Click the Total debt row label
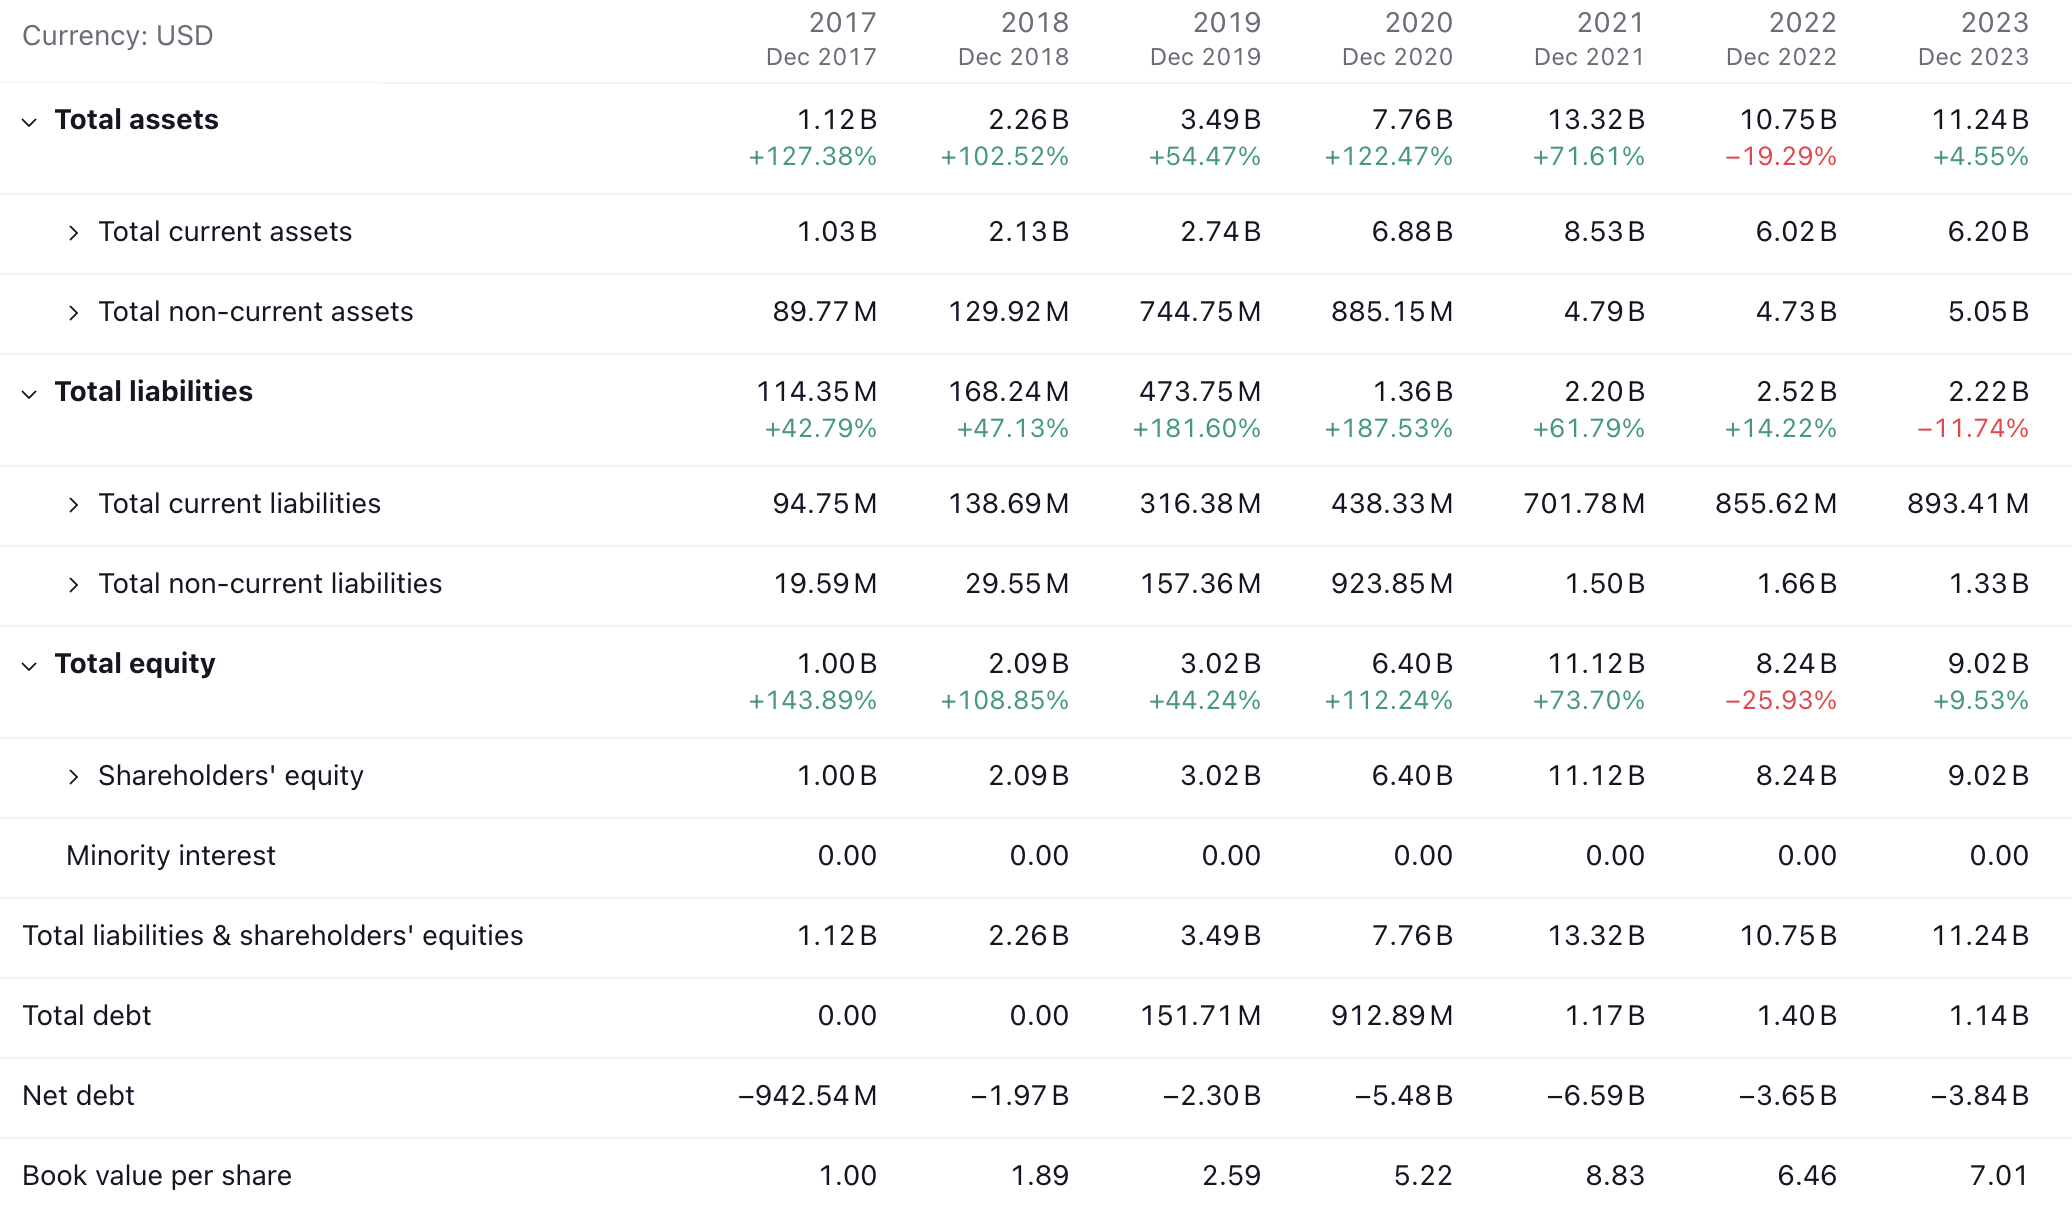This screenshot has height=1230, width=2072. pyautogui.click(x=87, y=1016)
